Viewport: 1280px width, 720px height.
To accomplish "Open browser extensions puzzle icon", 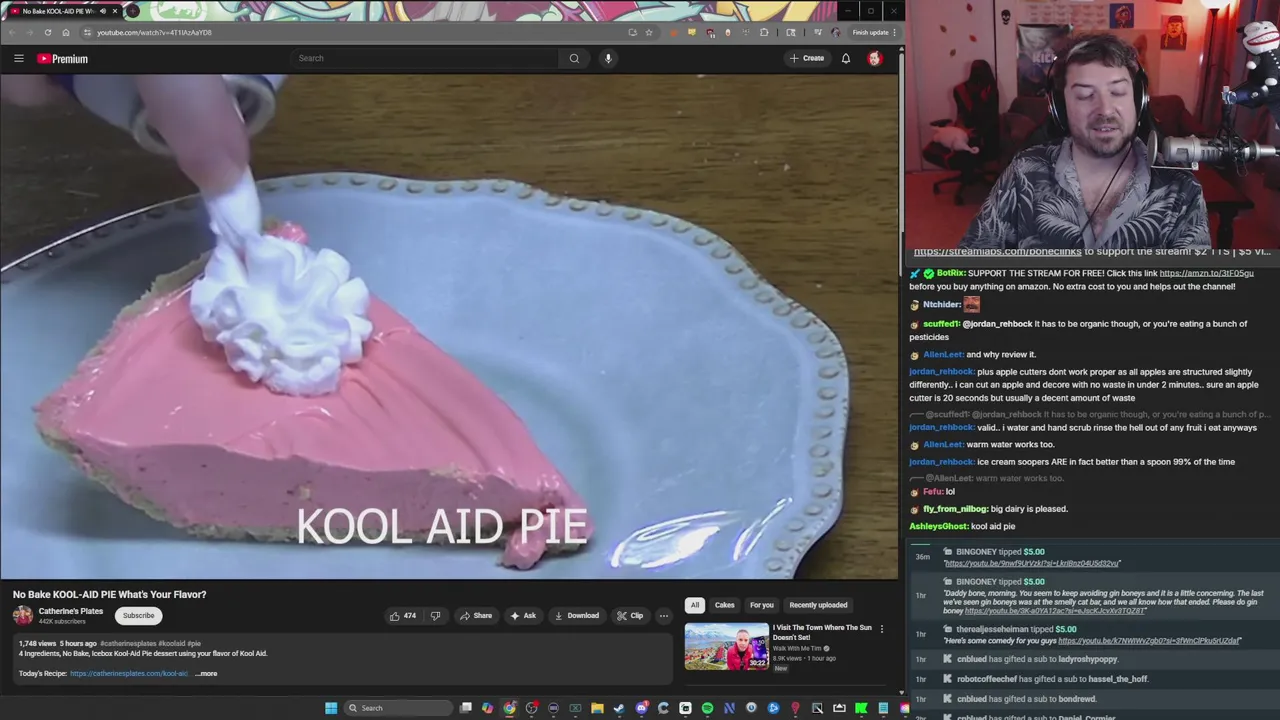I will tap(764, 32).
